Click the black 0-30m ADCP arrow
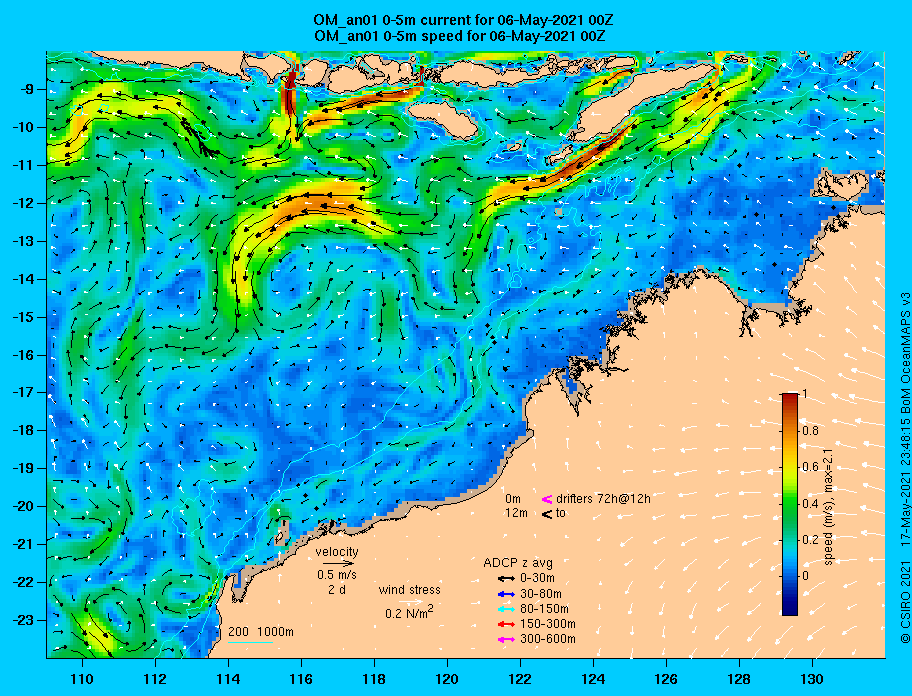 tap(507, 579)
